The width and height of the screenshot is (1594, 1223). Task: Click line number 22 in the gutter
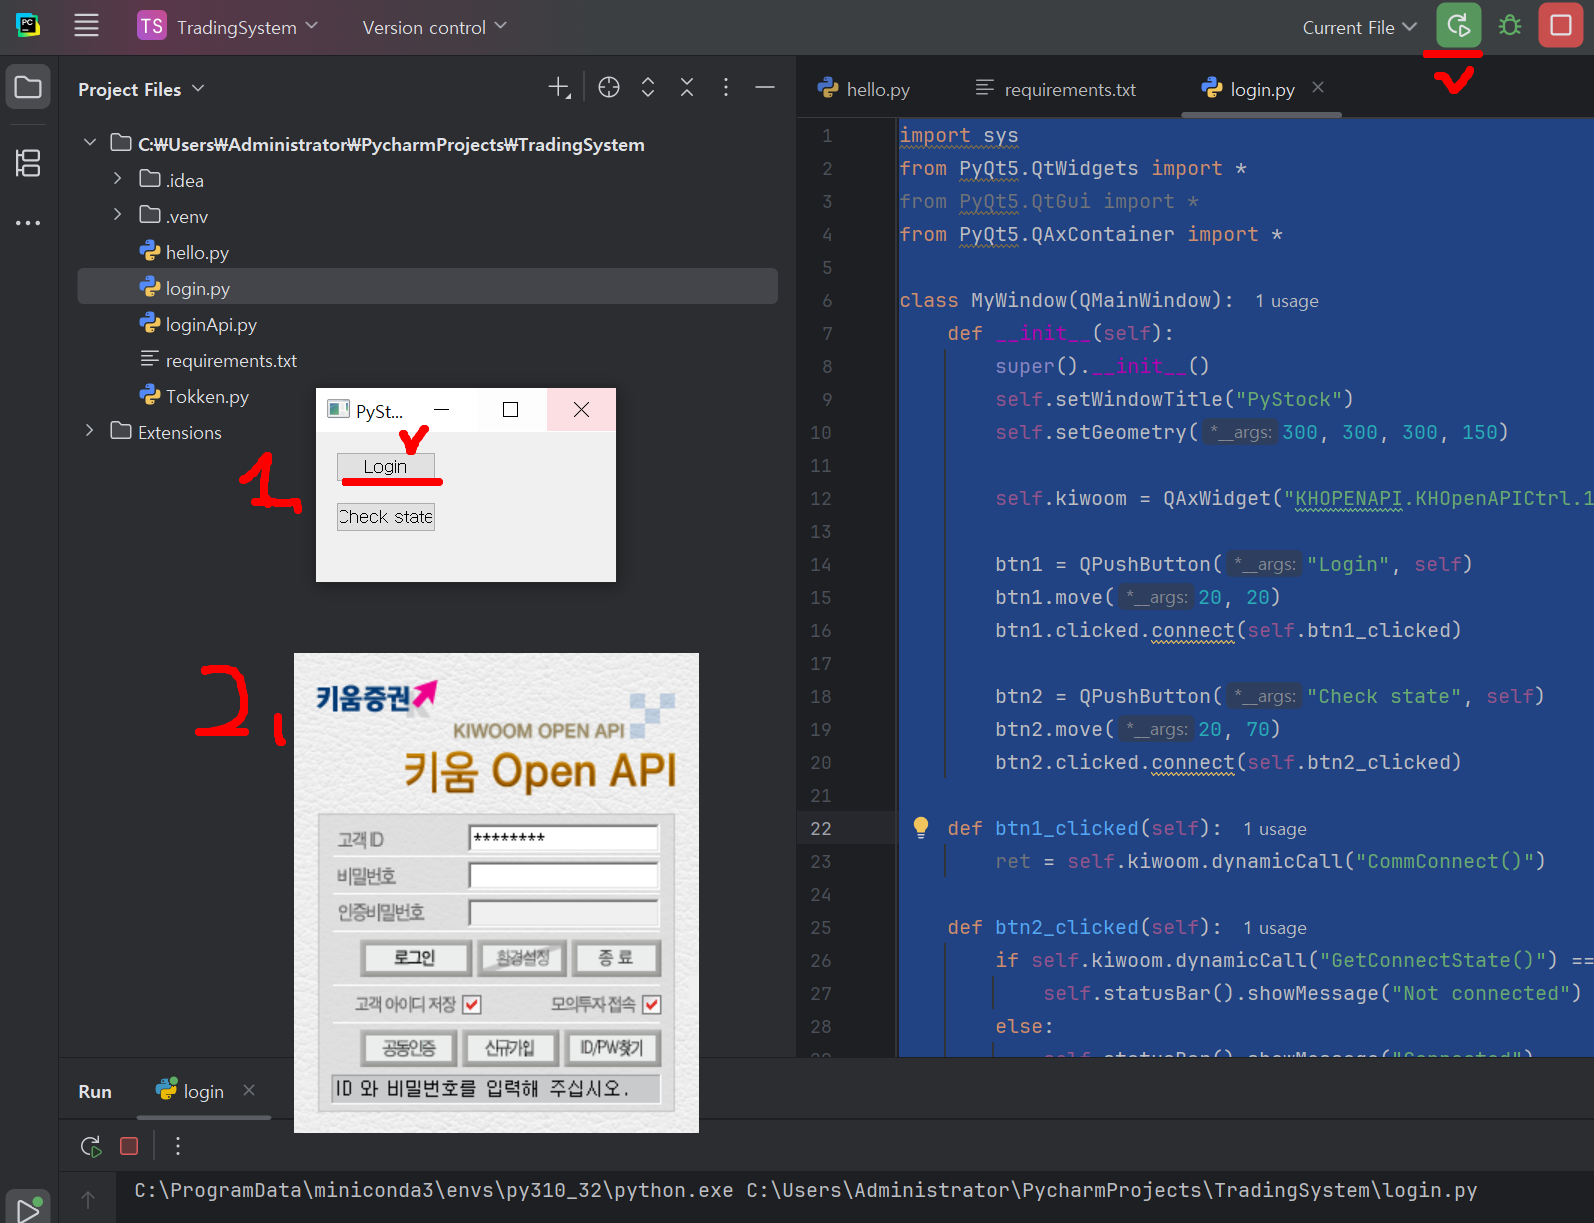tap(821, 828)
